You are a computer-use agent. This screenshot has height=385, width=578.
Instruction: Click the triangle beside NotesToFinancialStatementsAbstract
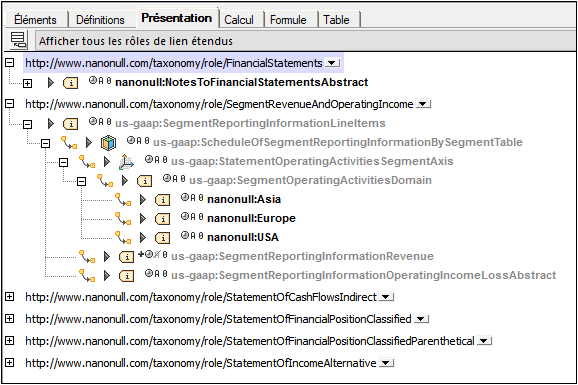pos(51,83)
